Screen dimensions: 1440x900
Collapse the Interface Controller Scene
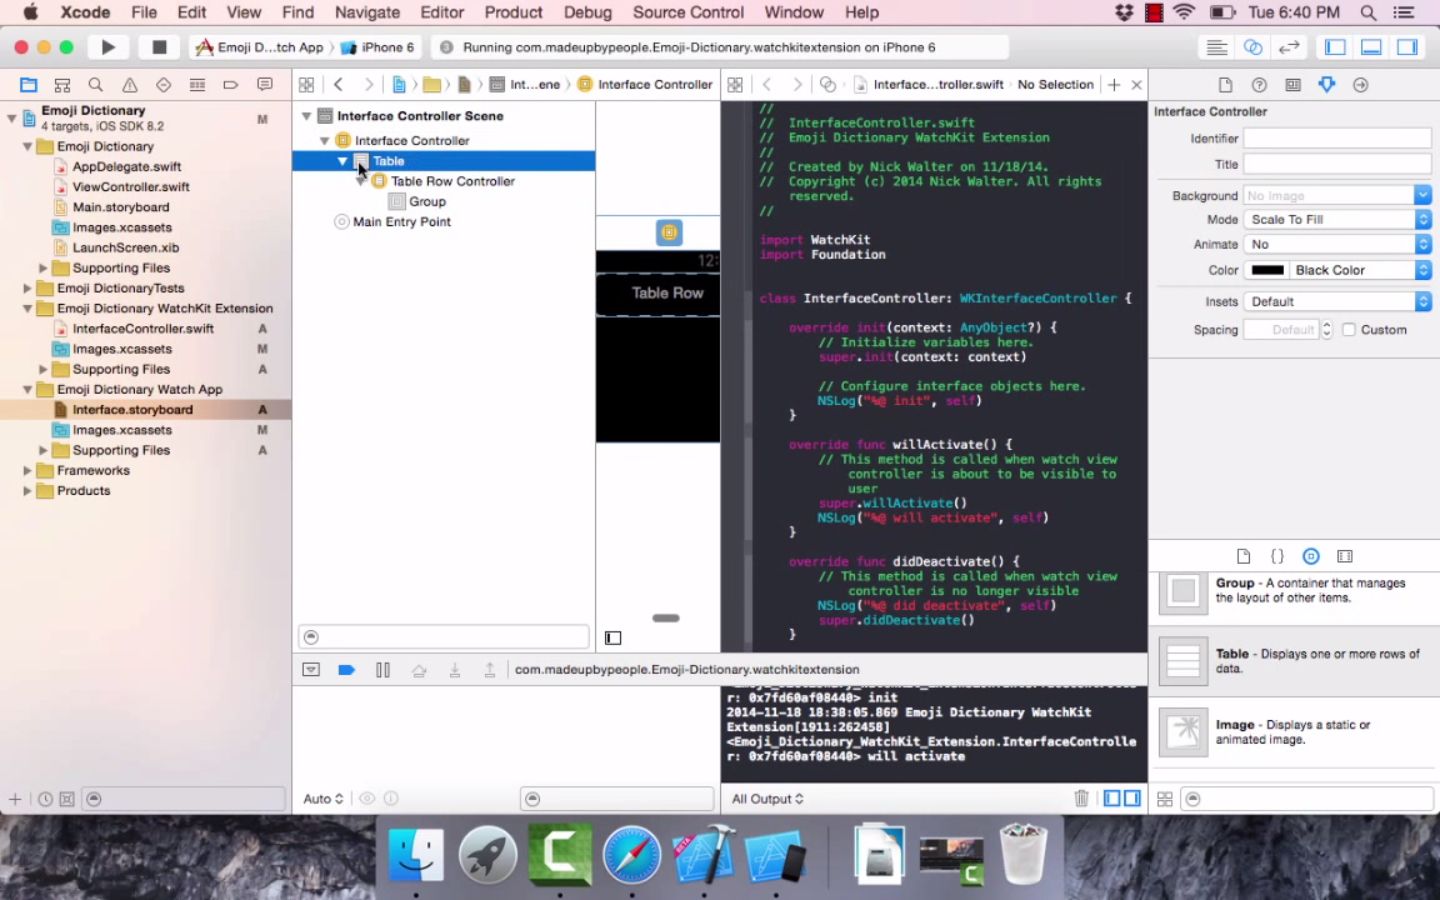tap(306, 116)
